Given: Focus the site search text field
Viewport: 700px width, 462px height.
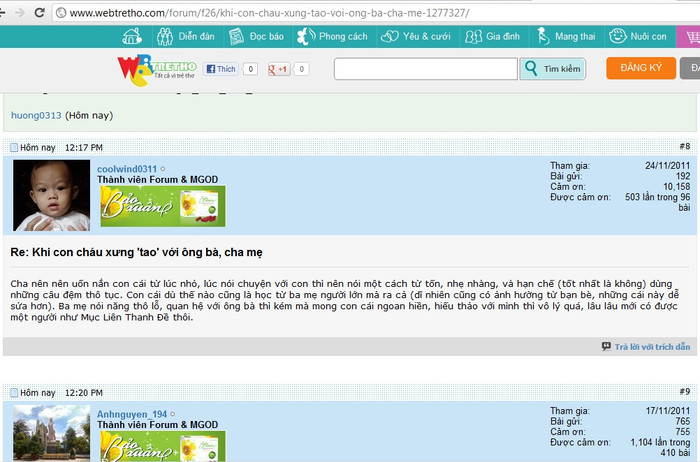Looking at the screenshot, I should 425,69.
